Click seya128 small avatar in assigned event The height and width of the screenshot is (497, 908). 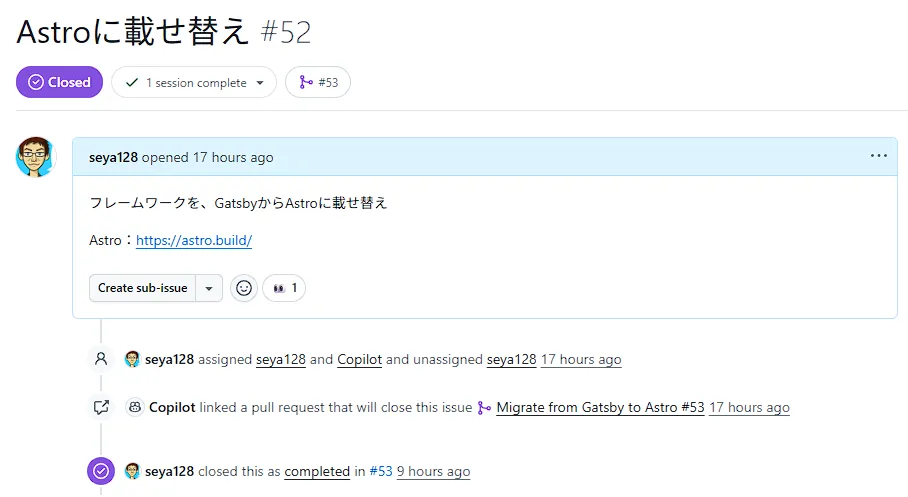(x=133, y=359)
